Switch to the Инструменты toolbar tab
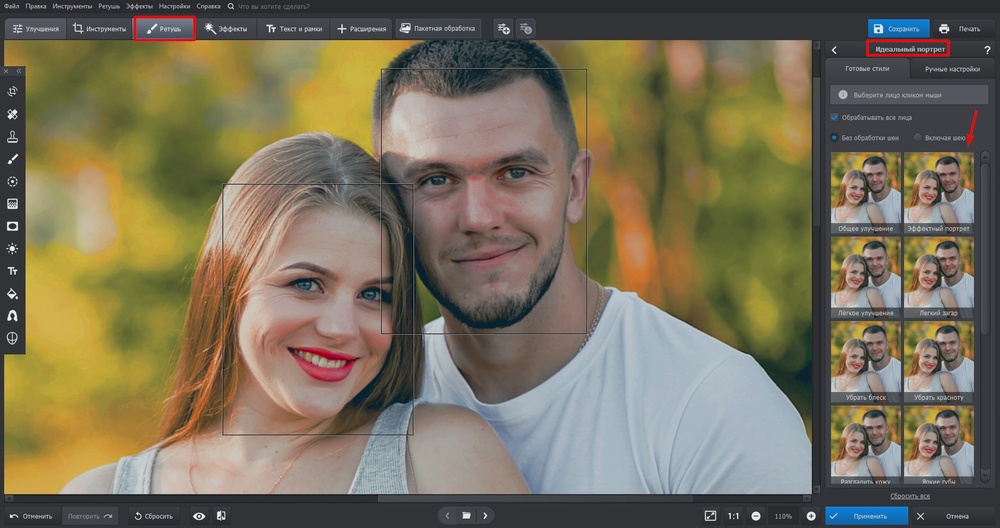Screen dimensions: 1000x528 click(x=99, y=29)
